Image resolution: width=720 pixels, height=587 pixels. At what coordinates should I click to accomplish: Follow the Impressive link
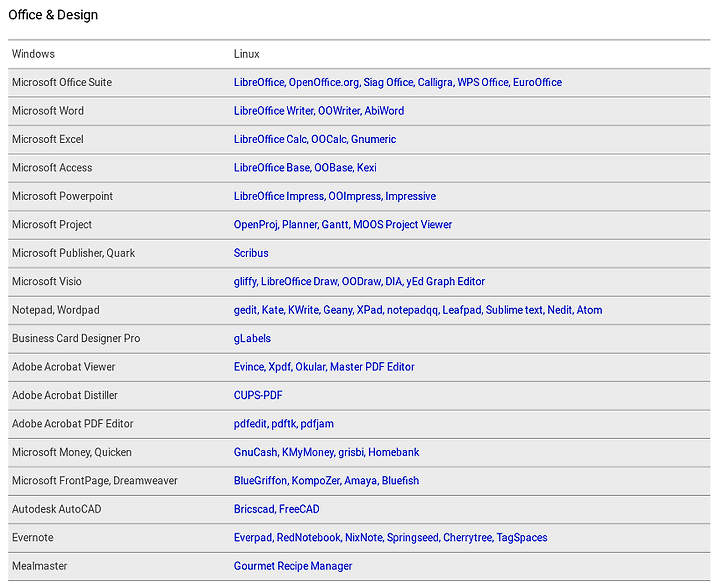[411, 196]
